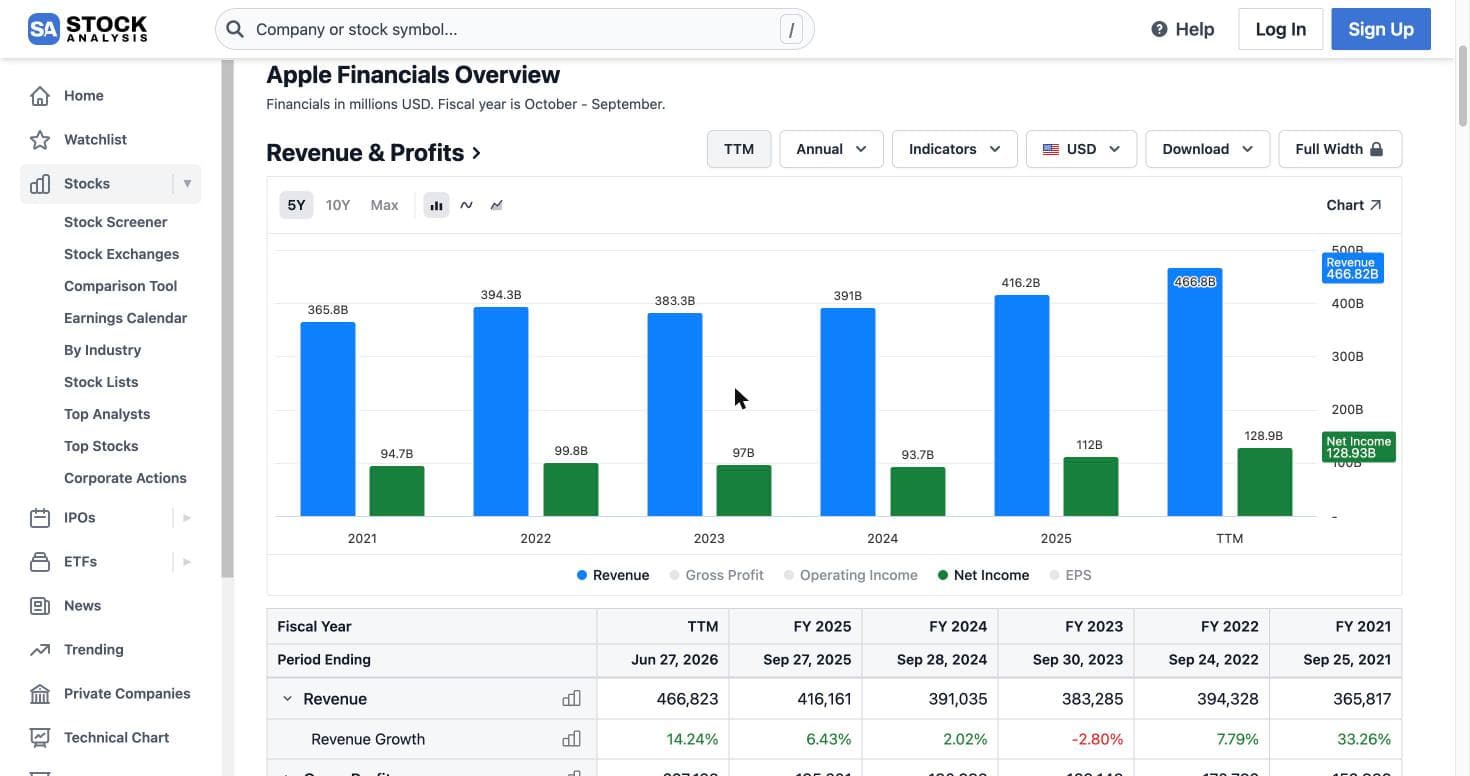Click TTM revenue value 466,823

687,699
